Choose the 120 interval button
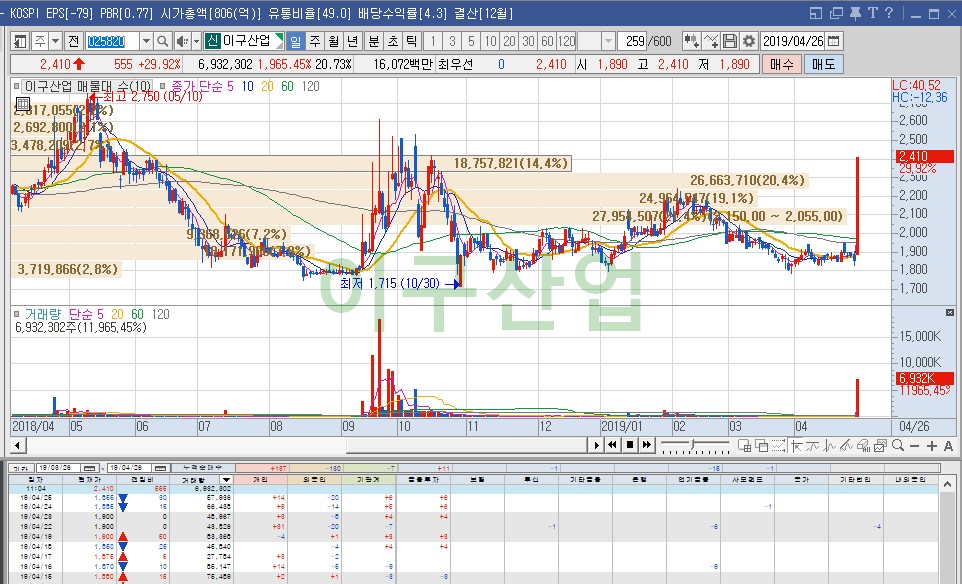The image size is (962, 584). [x=566, y=41]
